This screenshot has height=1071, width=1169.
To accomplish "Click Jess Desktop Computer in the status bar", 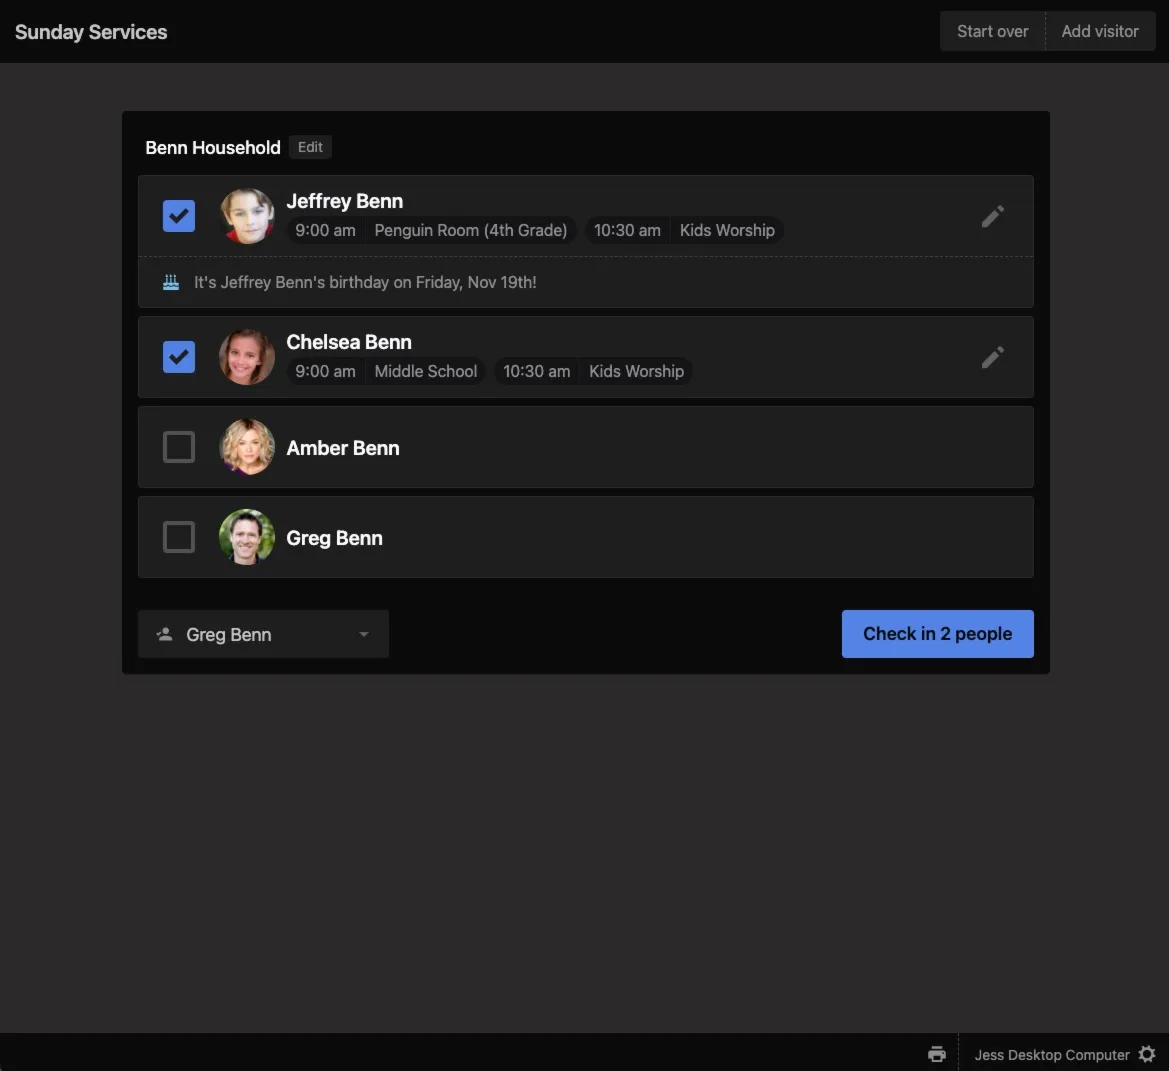I will pyautogui.click(x=1051, y=1054).
